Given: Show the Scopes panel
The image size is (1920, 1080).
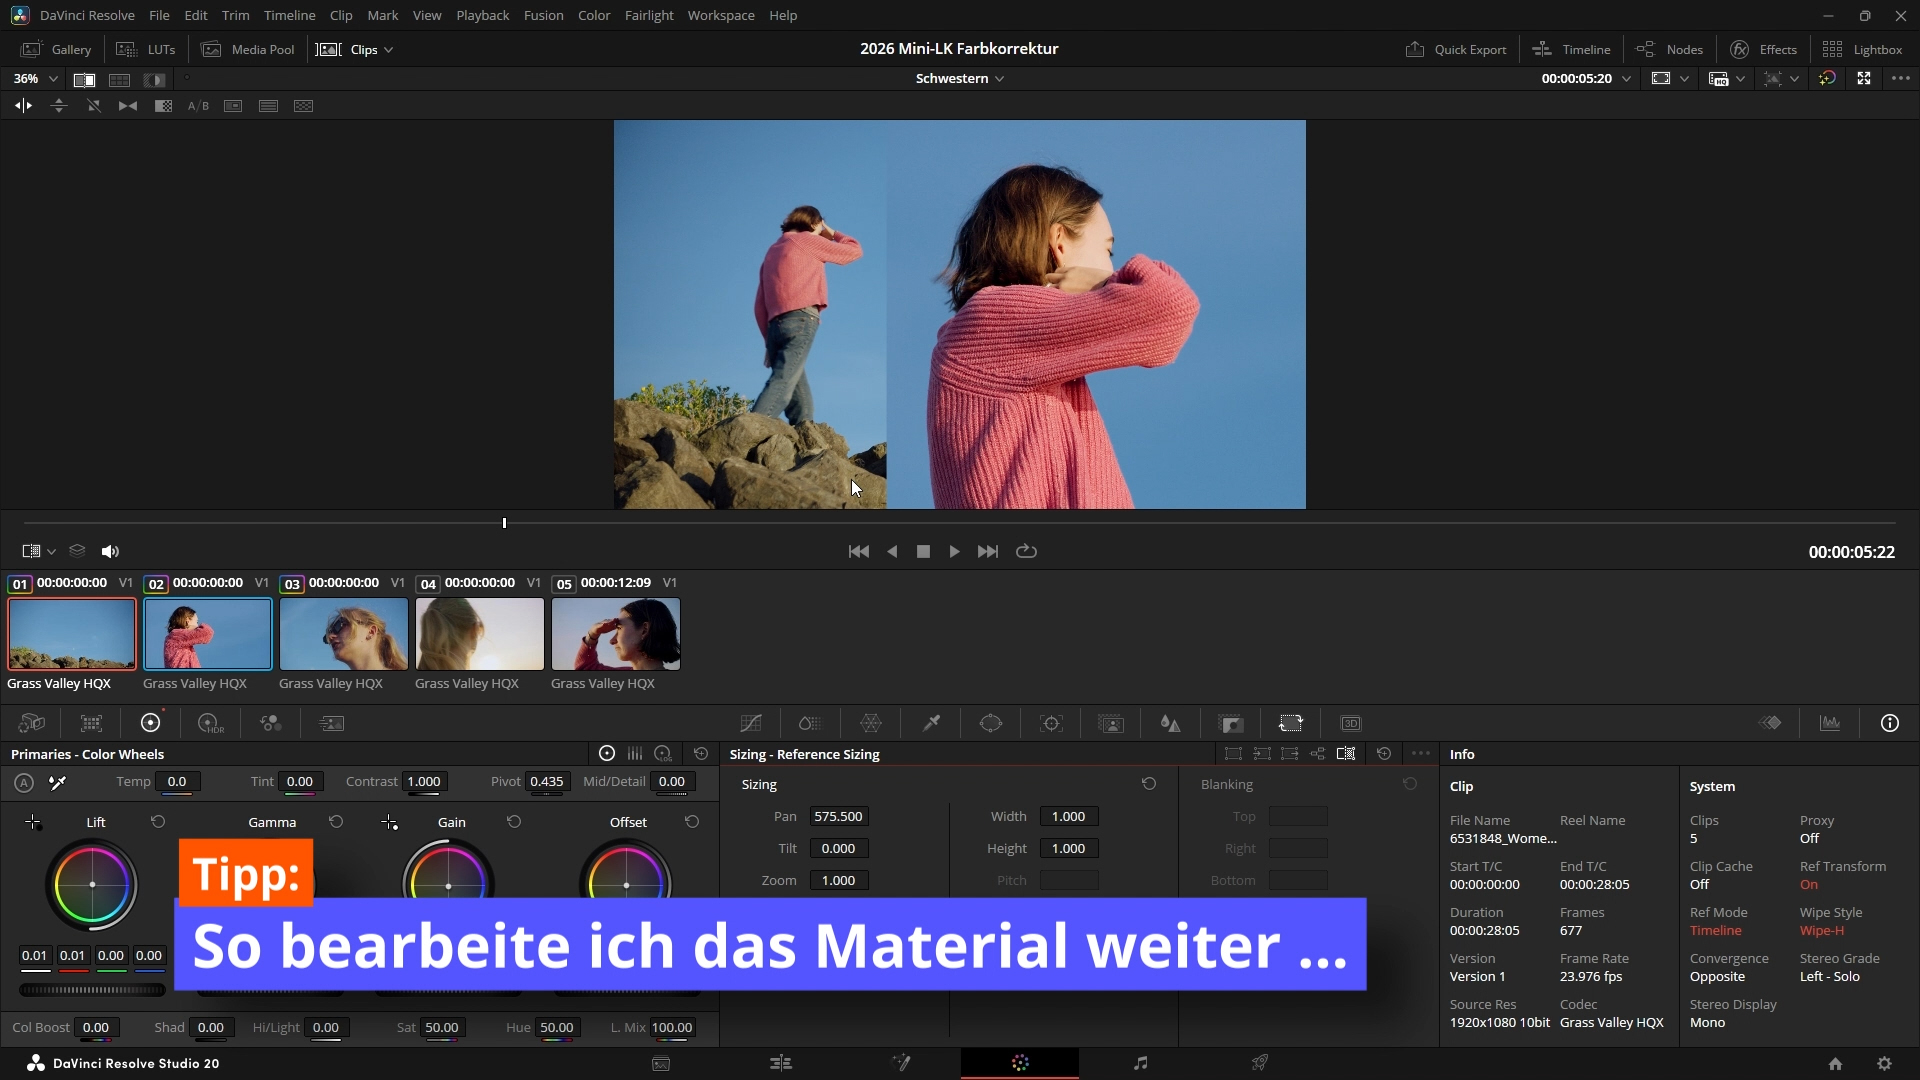Looking at the screenshot, I should [1830, 723].
